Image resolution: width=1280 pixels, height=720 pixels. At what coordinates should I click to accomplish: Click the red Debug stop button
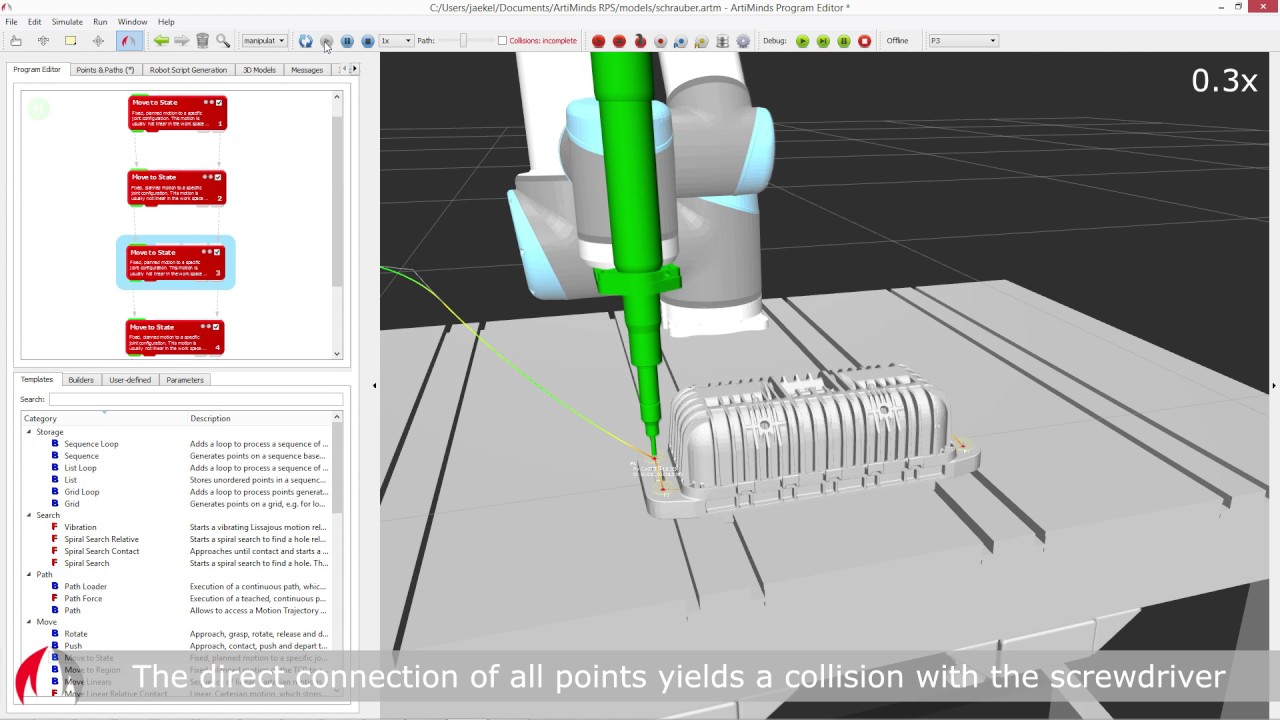865,41
